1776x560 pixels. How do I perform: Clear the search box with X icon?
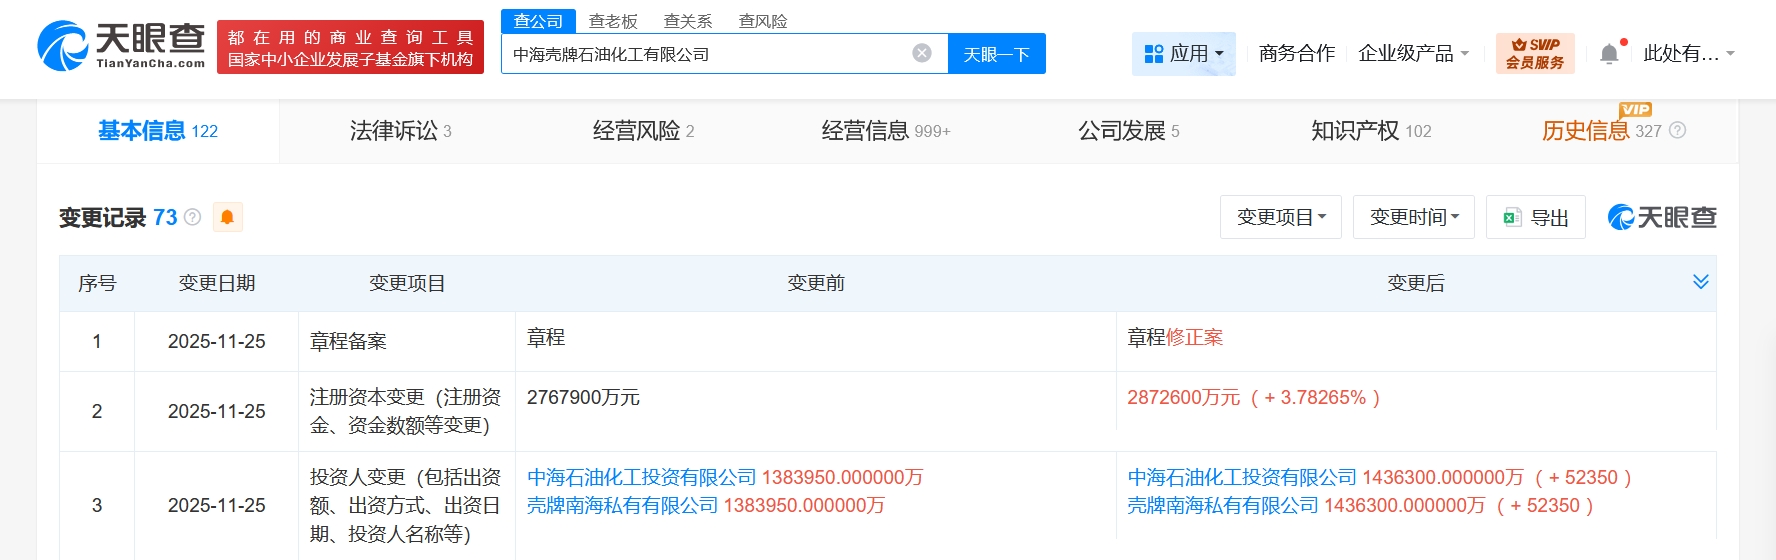(x=922, y=53)
